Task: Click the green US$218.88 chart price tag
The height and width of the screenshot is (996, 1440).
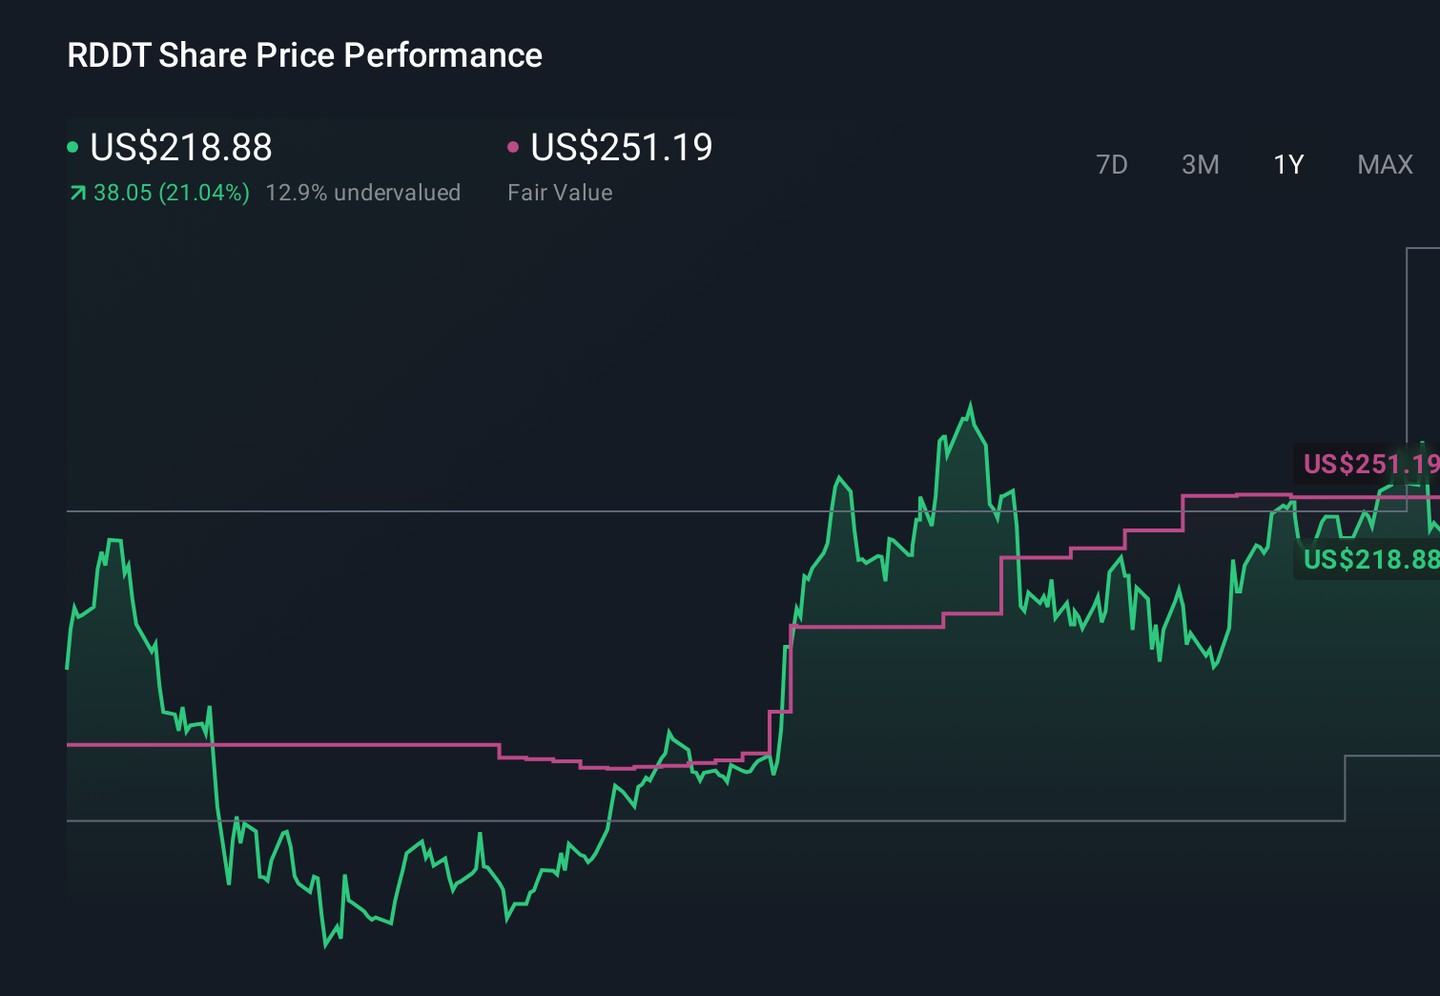Action: point(1367,559)
